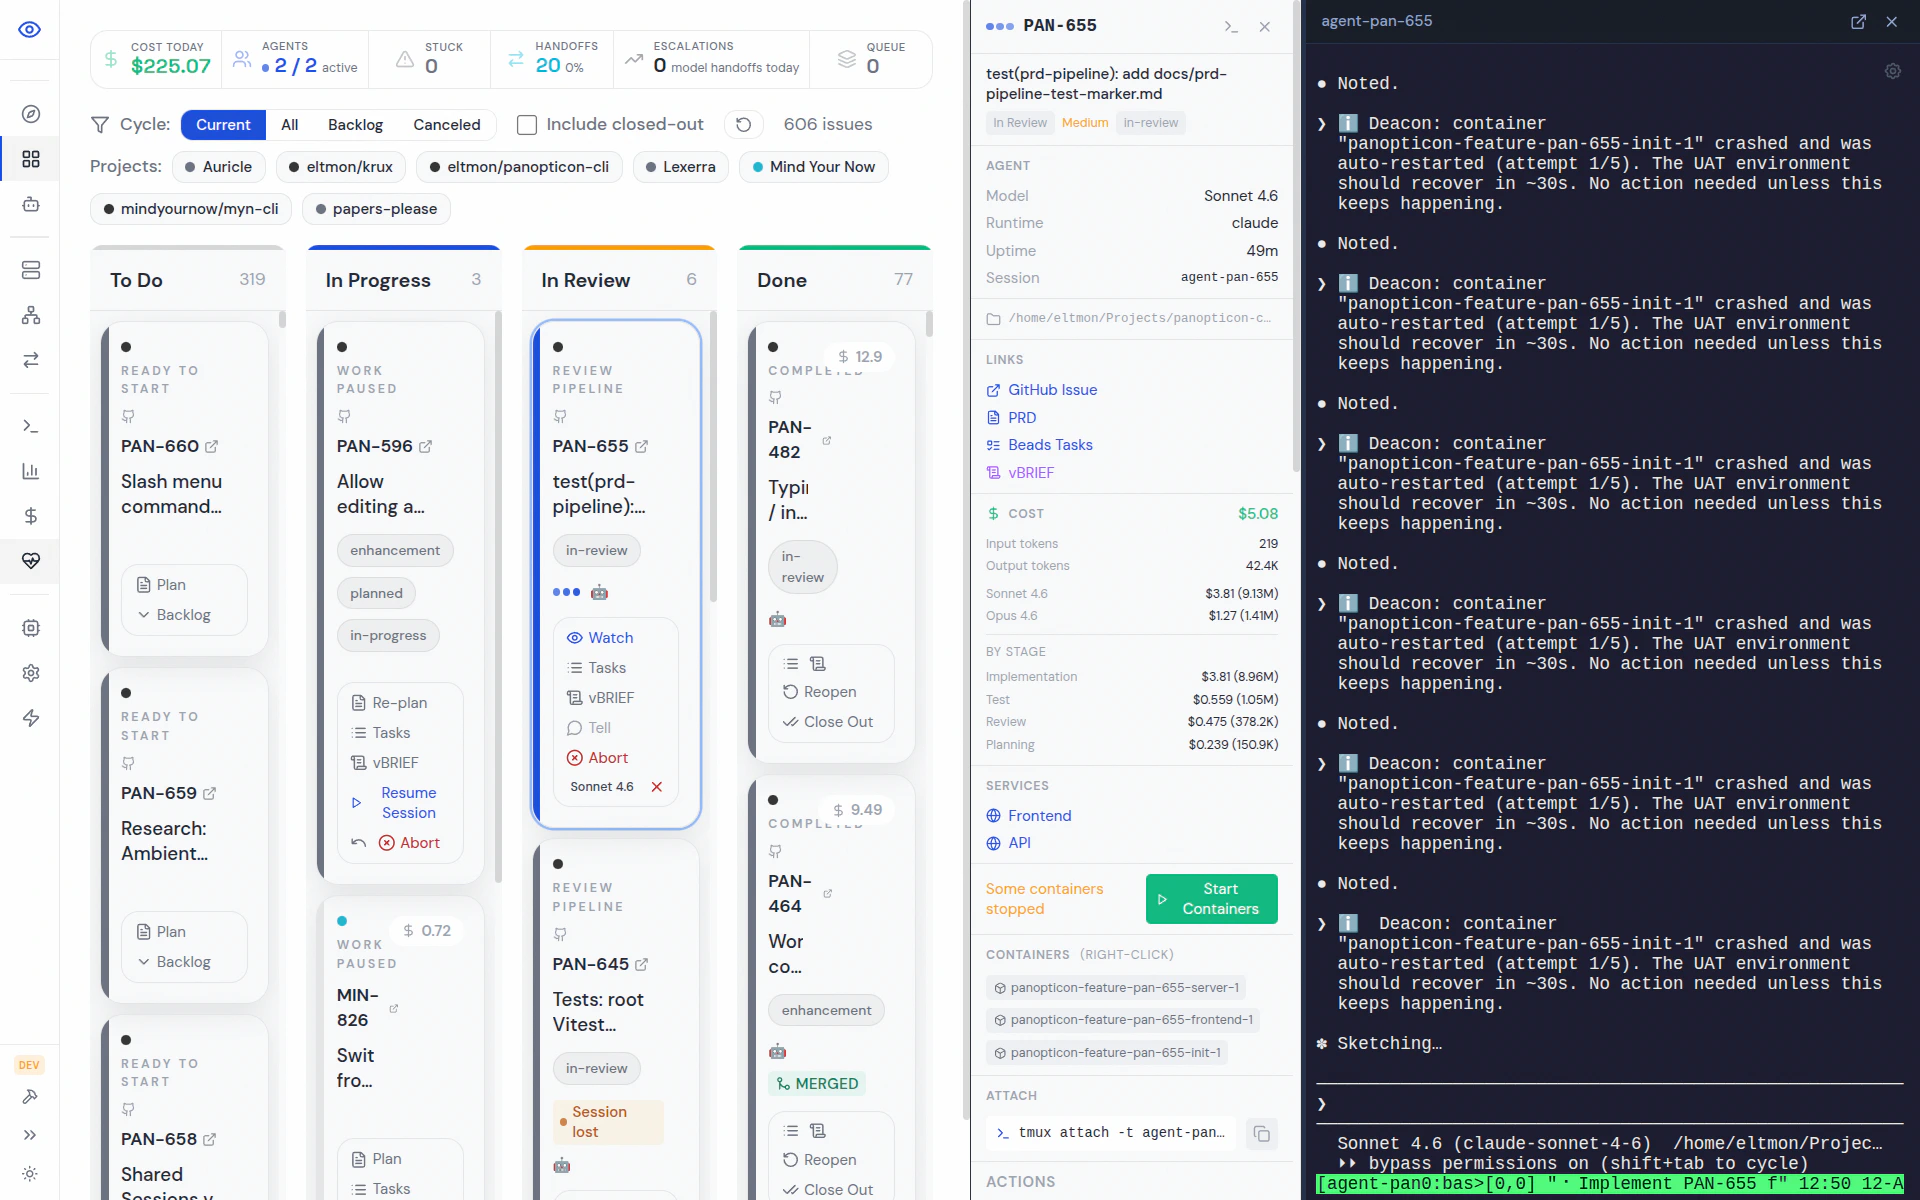1920x1200 pixels.
Task: Click panopticon-feature-pan-655-server-1 container chip
Action: (1116, 988)
